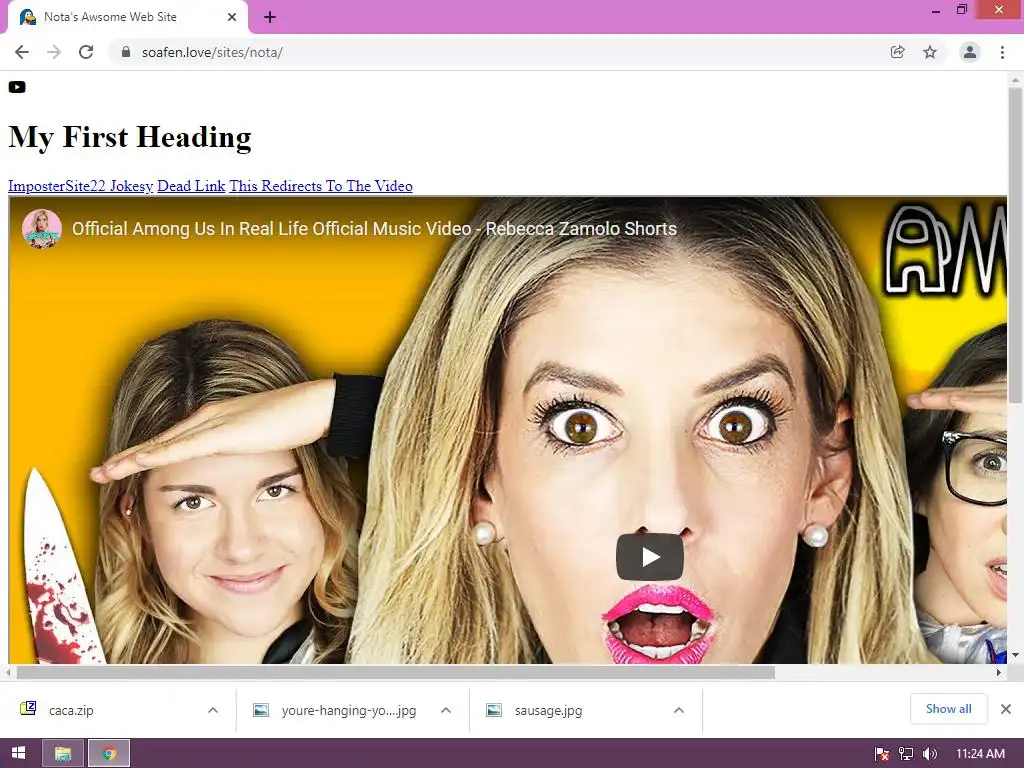
Task: Click the address bar URL field
Action: point(496,52)
